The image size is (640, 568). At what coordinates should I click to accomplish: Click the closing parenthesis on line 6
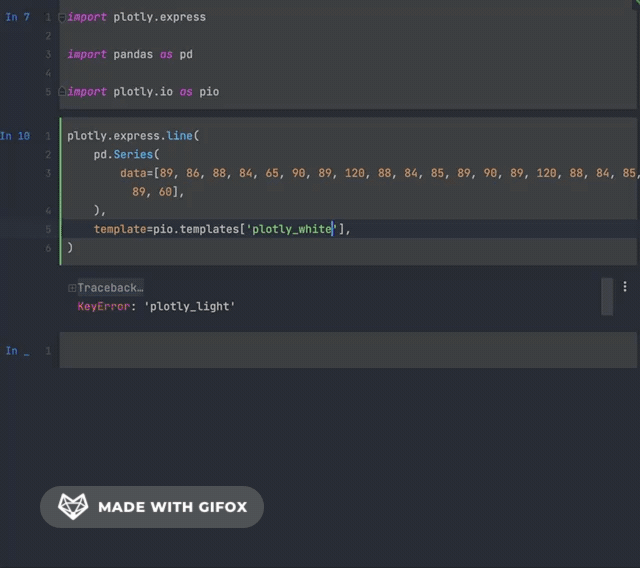[70, 247]
